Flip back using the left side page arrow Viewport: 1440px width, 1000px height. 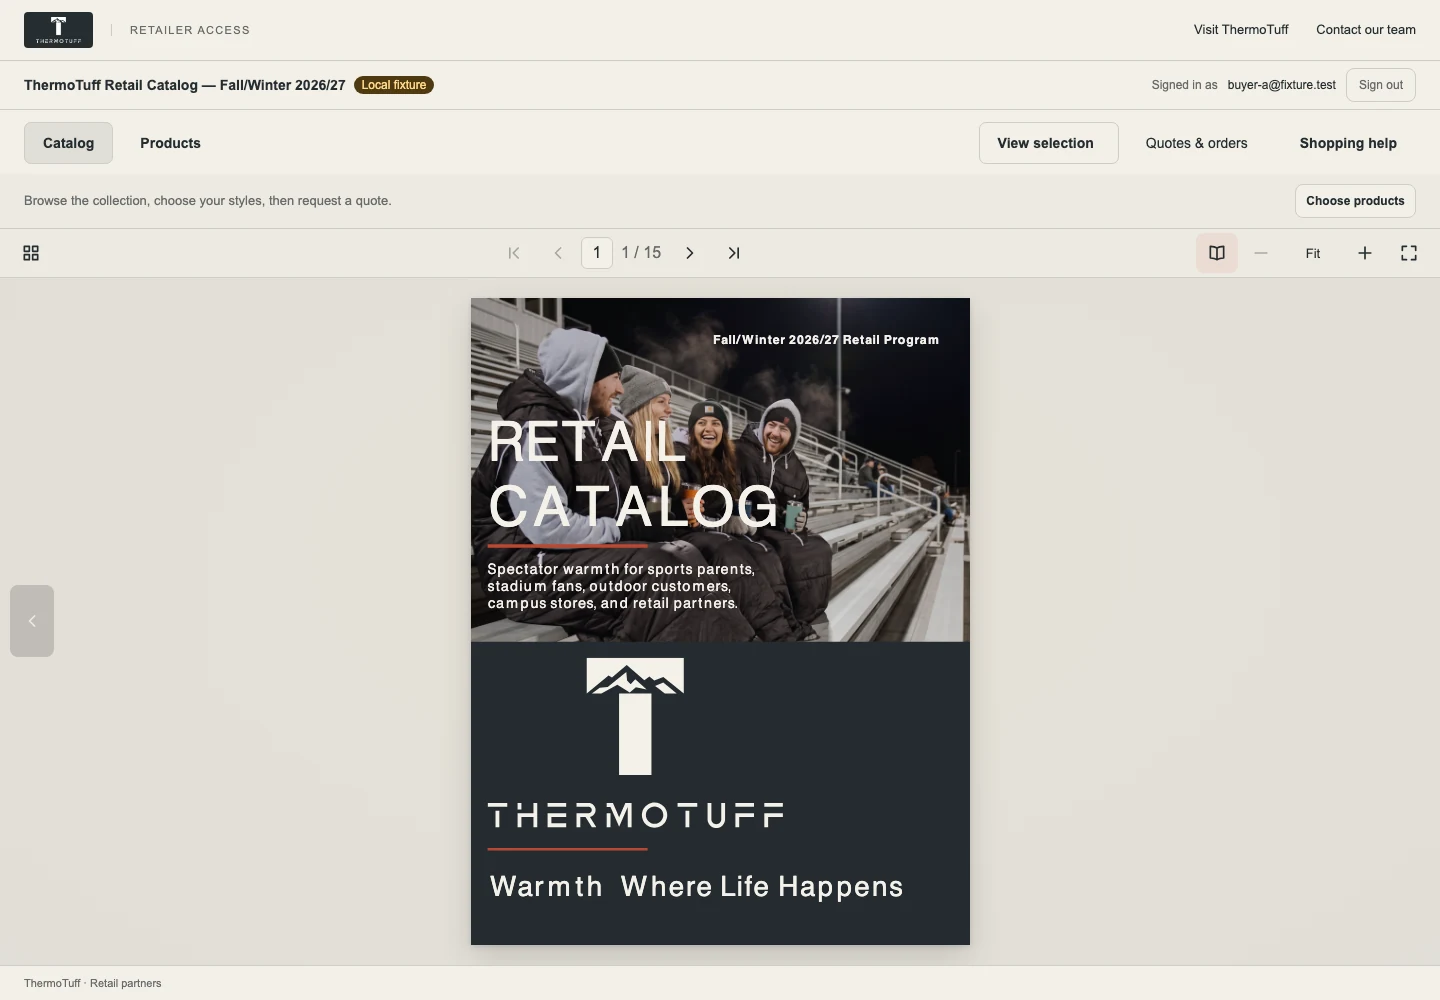(32, 621)
